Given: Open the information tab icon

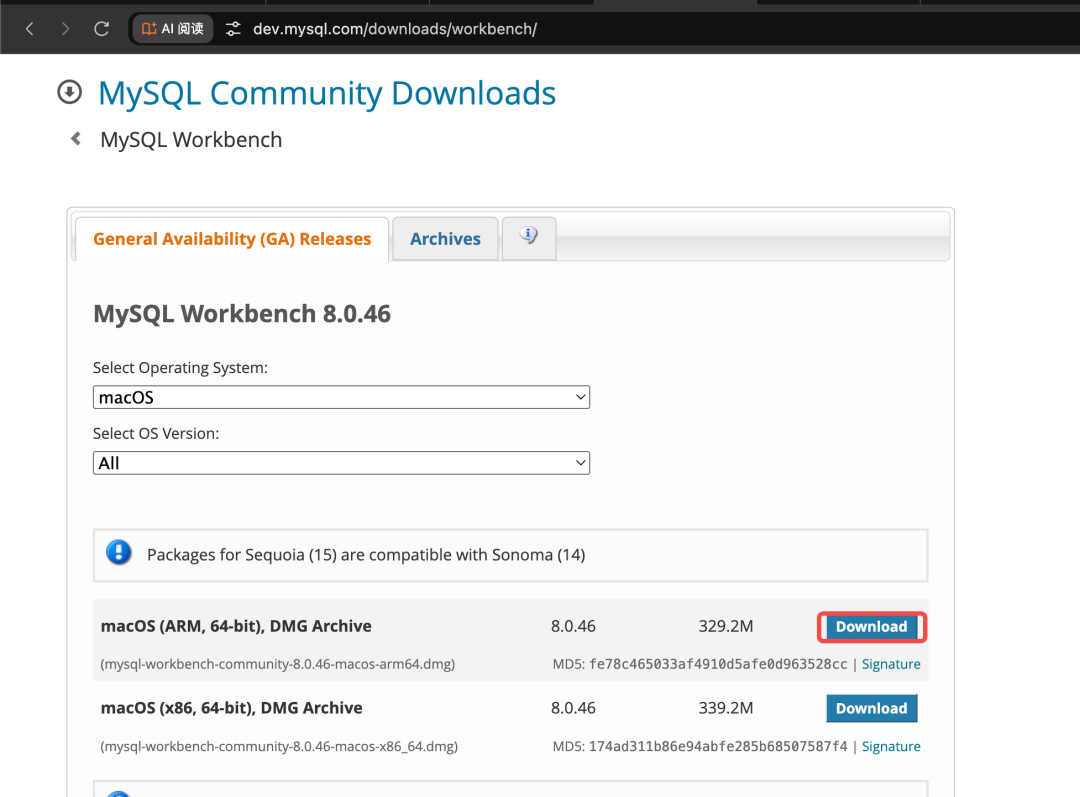Looking at the screenshot, I should pyautogui.click(x=529, y=238).
